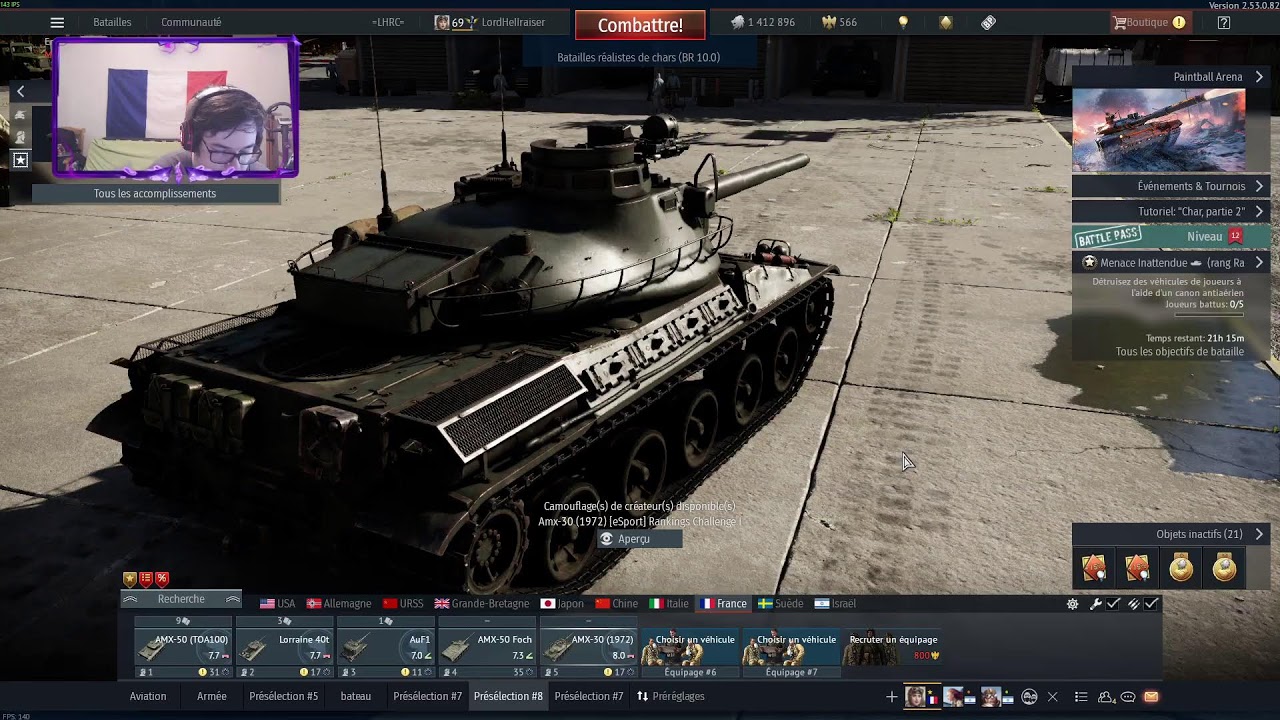
Task: Select Grande-Bretagne nation tab
Action: click(x=481, y=604)
